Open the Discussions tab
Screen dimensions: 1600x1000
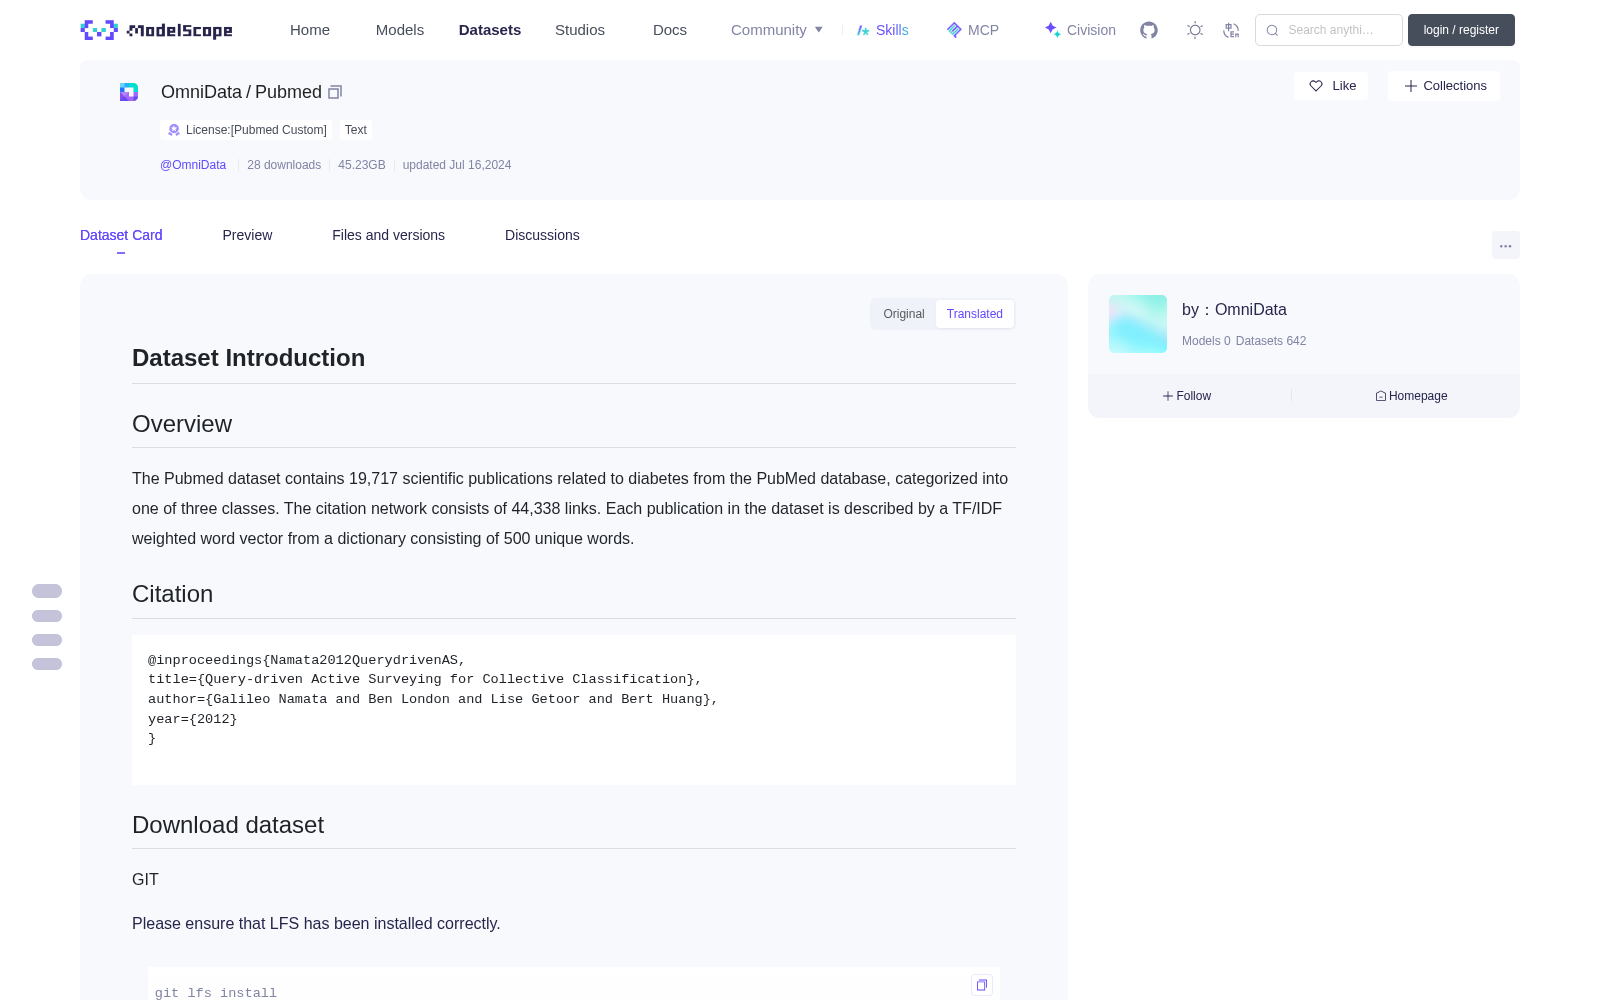point(542,235)
